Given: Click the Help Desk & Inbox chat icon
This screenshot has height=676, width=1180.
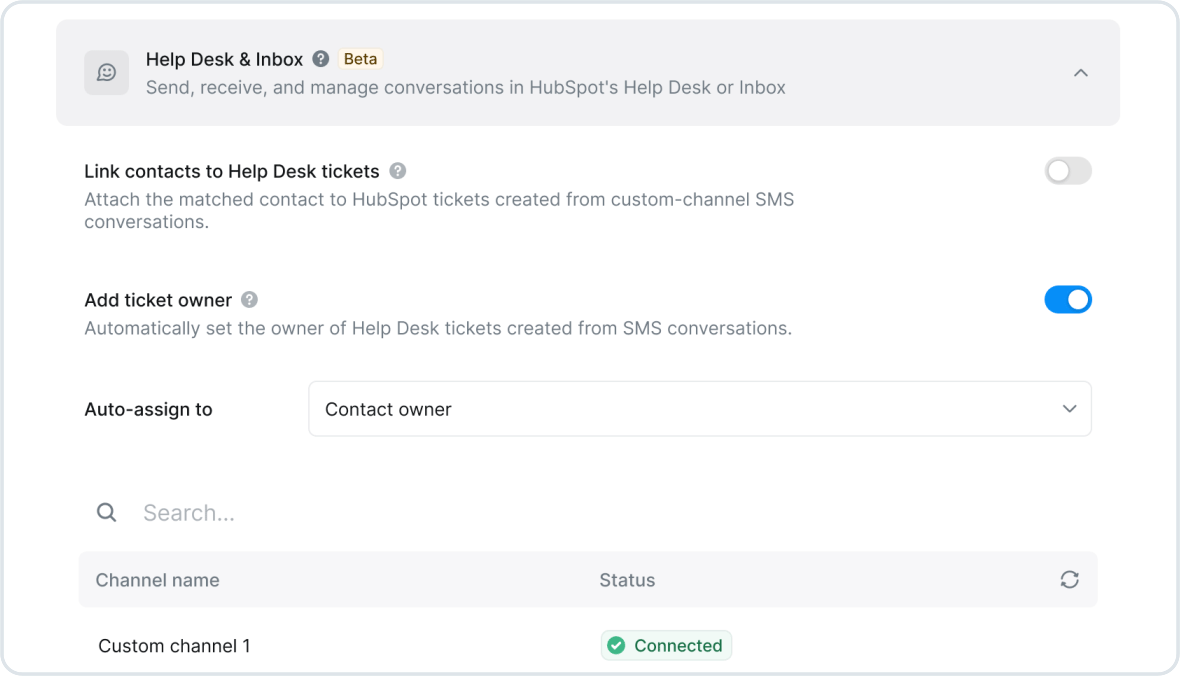Looking at the screenshot, I should point(106,72).
